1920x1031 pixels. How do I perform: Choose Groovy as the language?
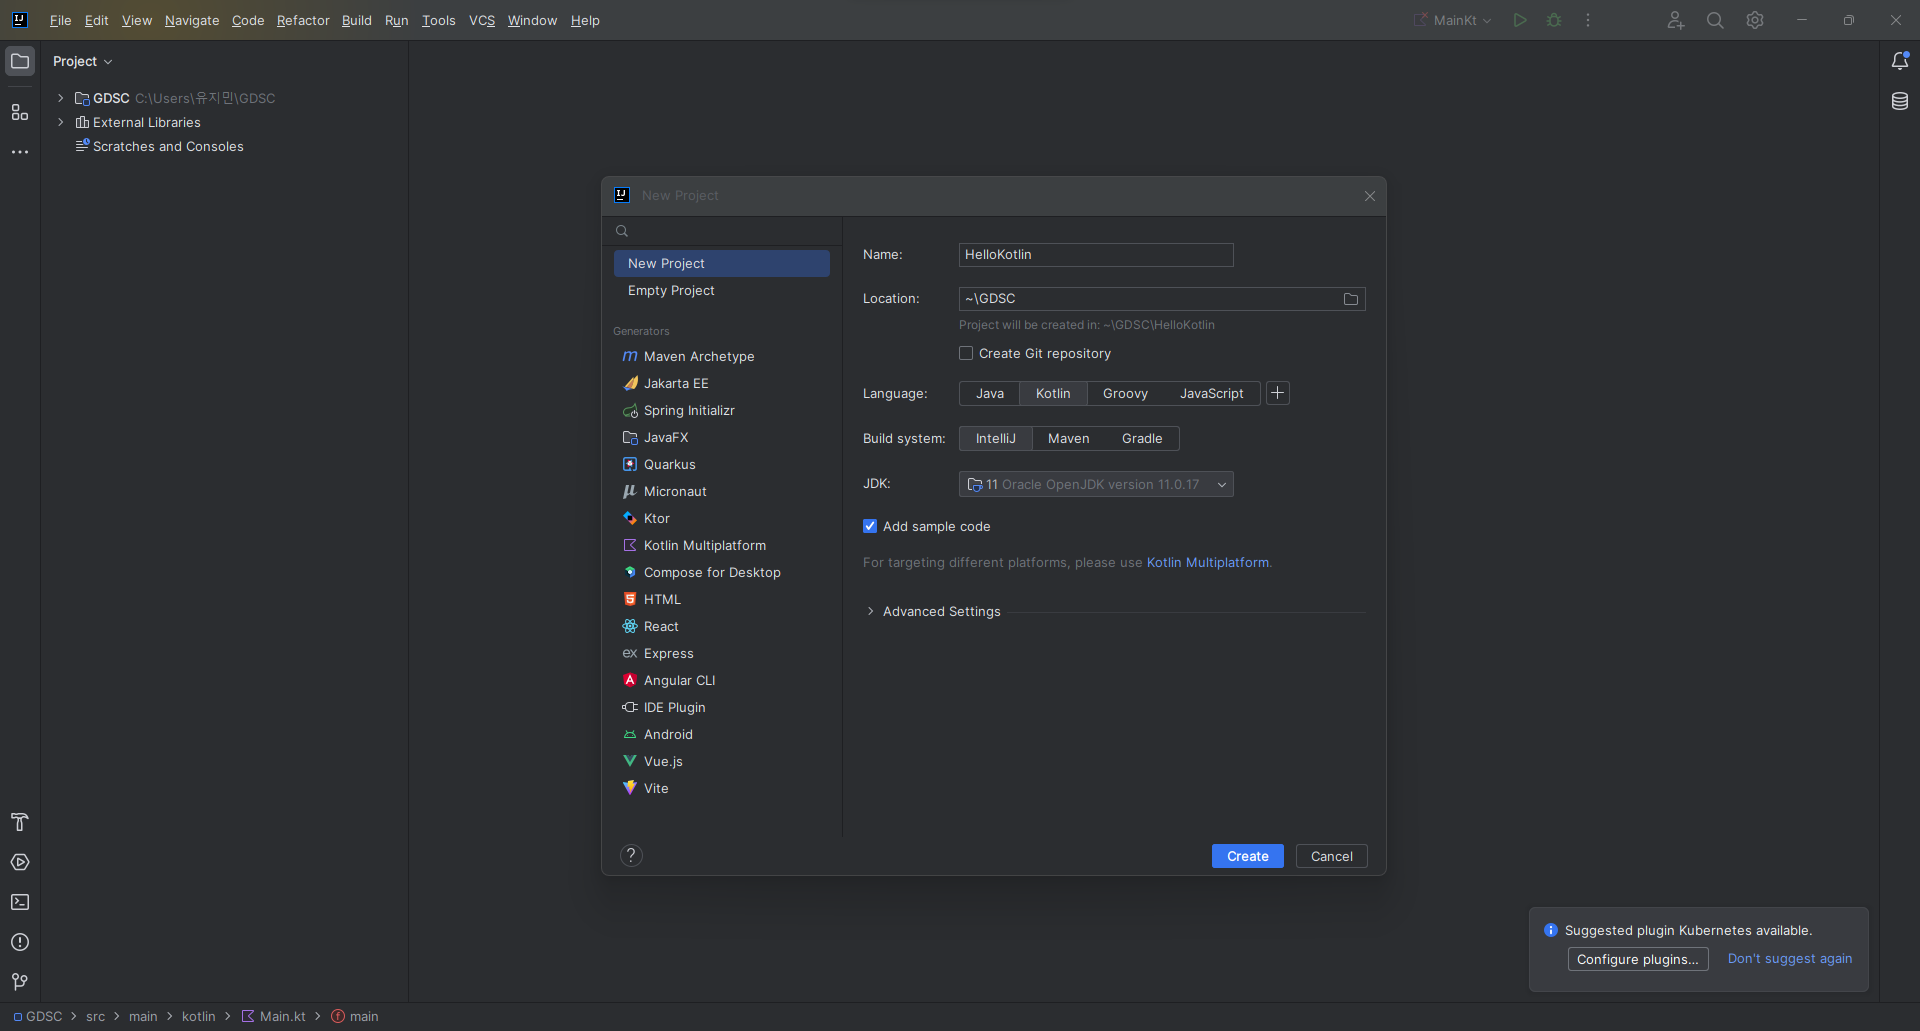(1125, 393)
